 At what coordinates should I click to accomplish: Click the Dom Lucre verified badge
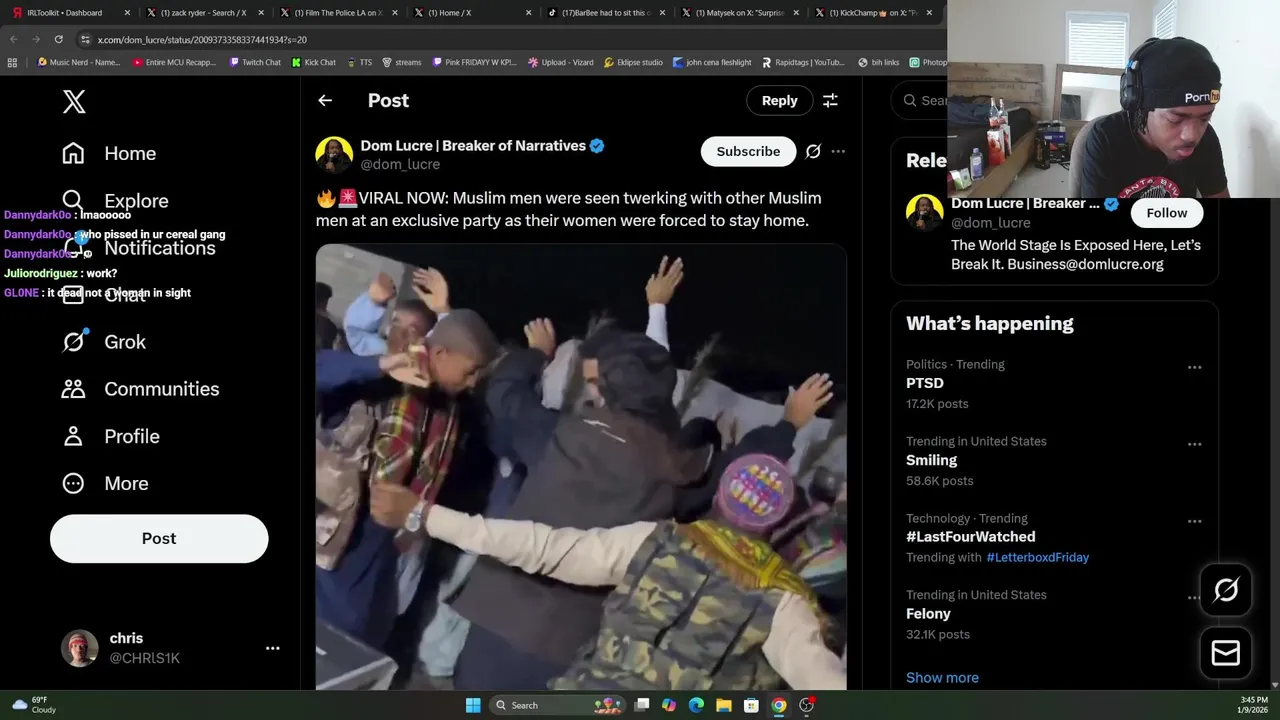point(597,146)
